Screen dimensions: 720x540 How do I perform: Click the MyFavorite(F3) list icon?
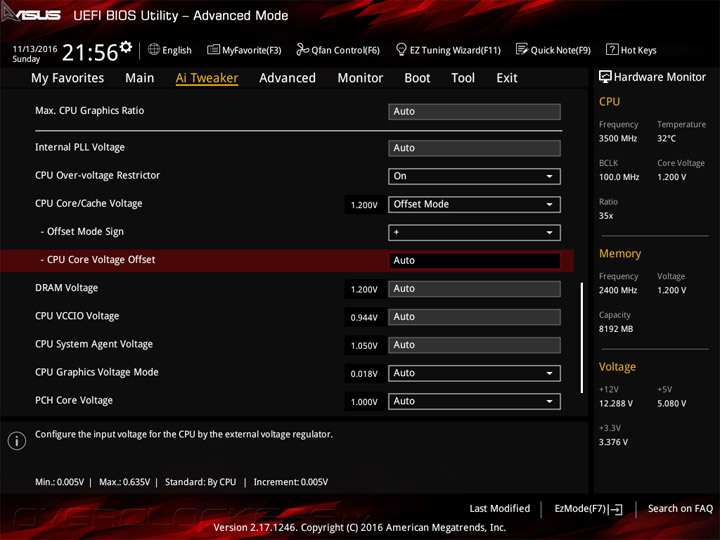click(x=213, y=49)
